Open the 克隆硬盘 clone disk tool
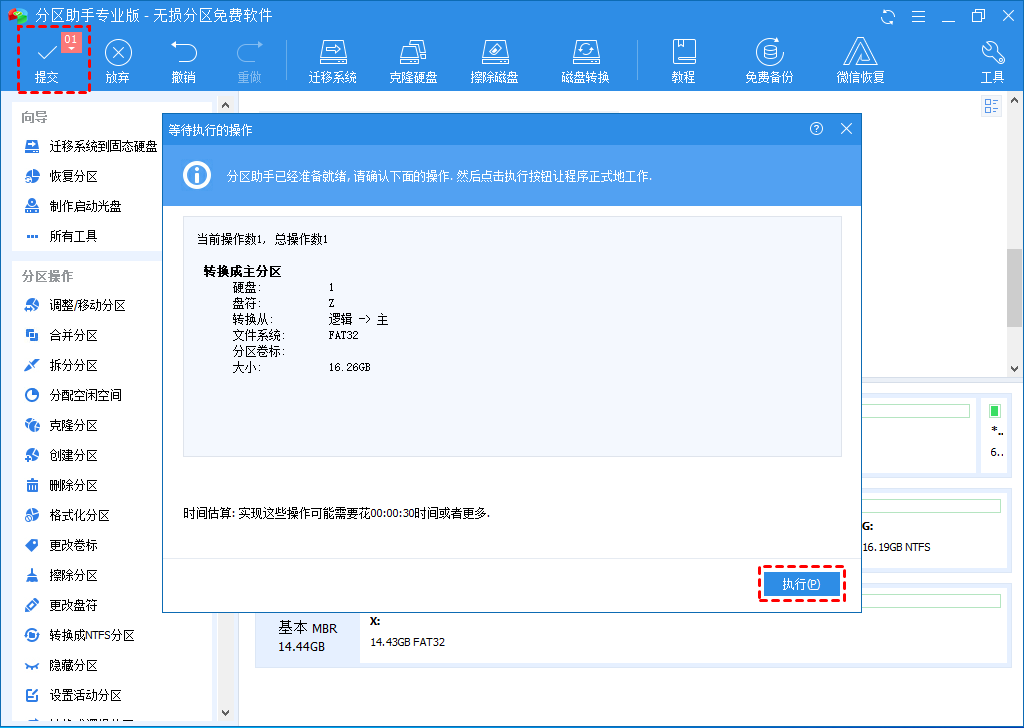The height and width of the screenshot is (728, 1024). coord(414,59)
